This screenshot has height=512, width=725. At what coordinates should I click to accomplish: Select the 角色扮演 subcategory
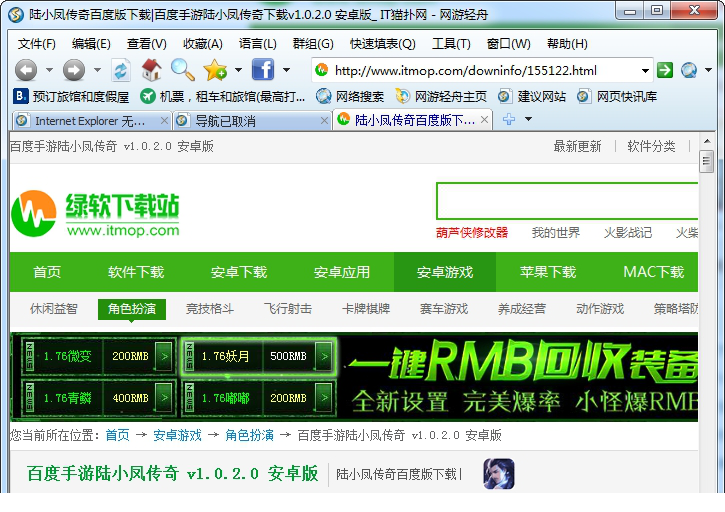click(132, 309)
